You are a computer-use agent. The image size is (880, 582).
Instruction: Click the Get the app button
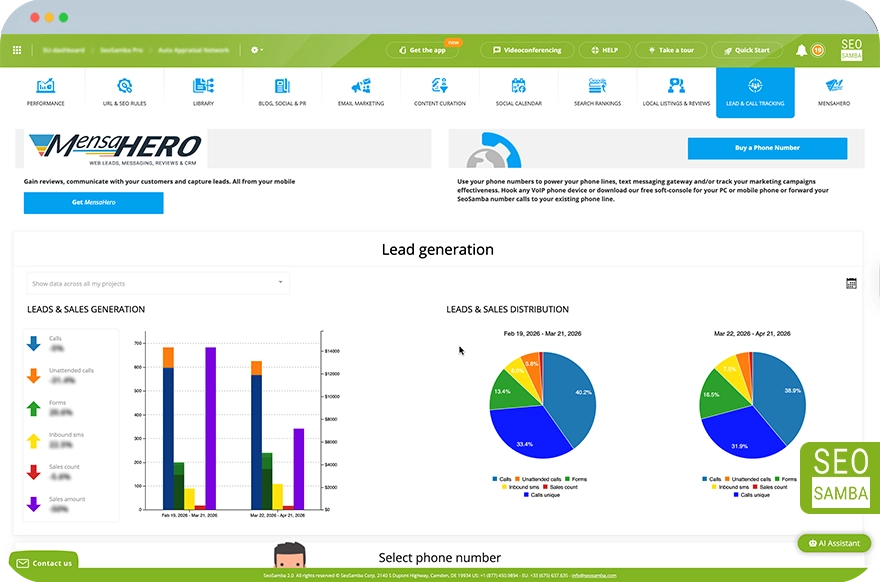click(x=422, y=50)
